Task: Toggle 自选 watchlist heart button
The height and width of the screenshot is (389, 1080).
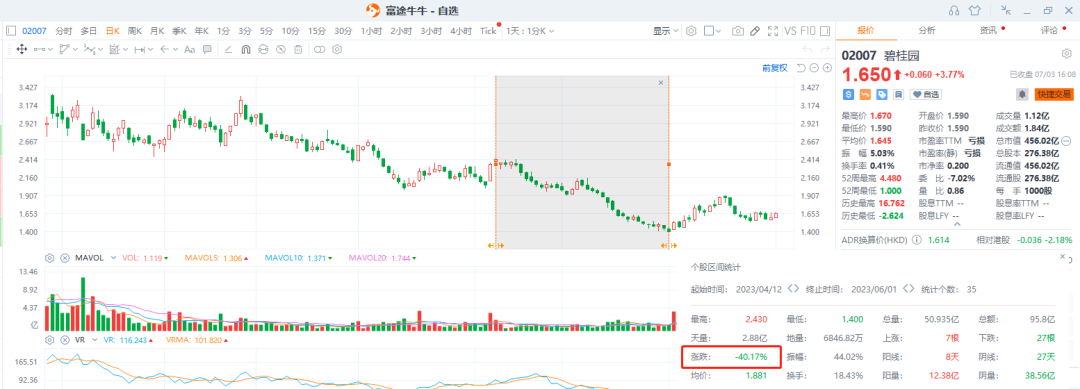Action: 926,94
